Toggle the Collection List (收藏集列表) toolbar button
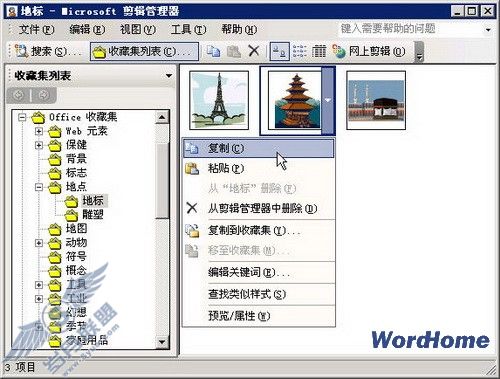The width and height of the screenshot is (500, 379). tap(144, 52)
